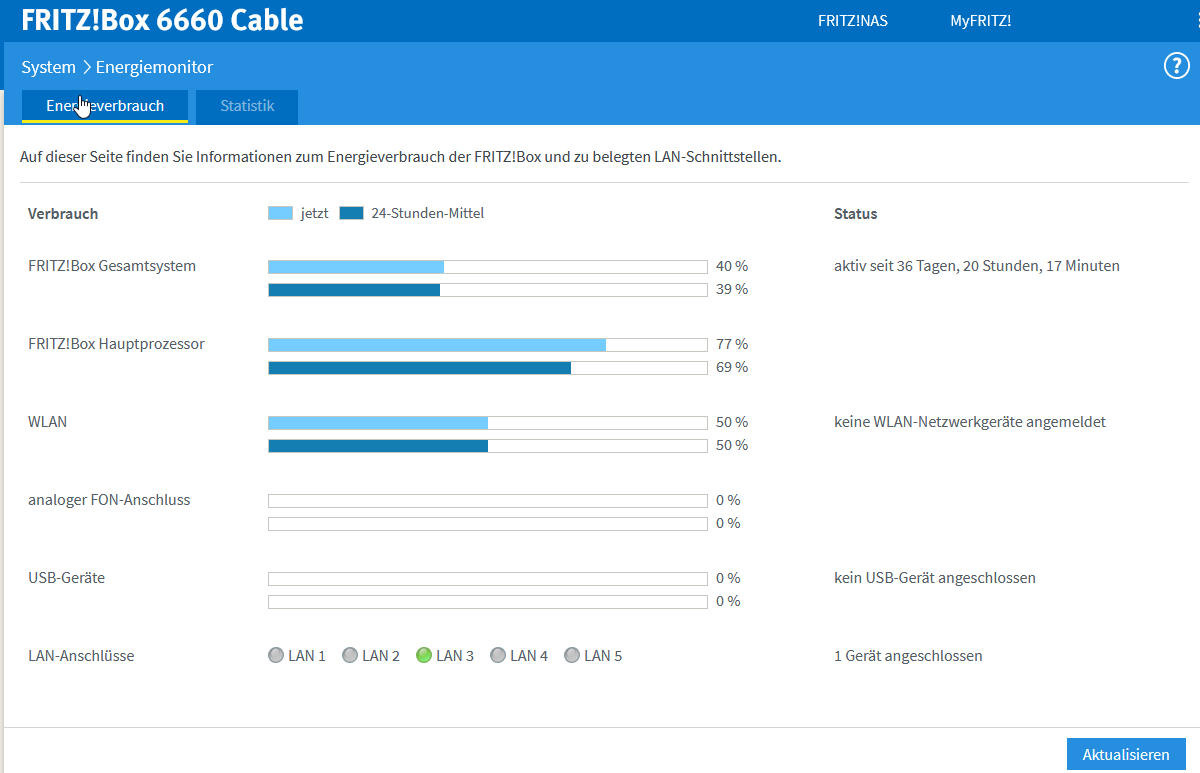The image size is (1200, 773).
Task: Click the light blue 'jetzt' legend swatch
Action: point(279,212)
